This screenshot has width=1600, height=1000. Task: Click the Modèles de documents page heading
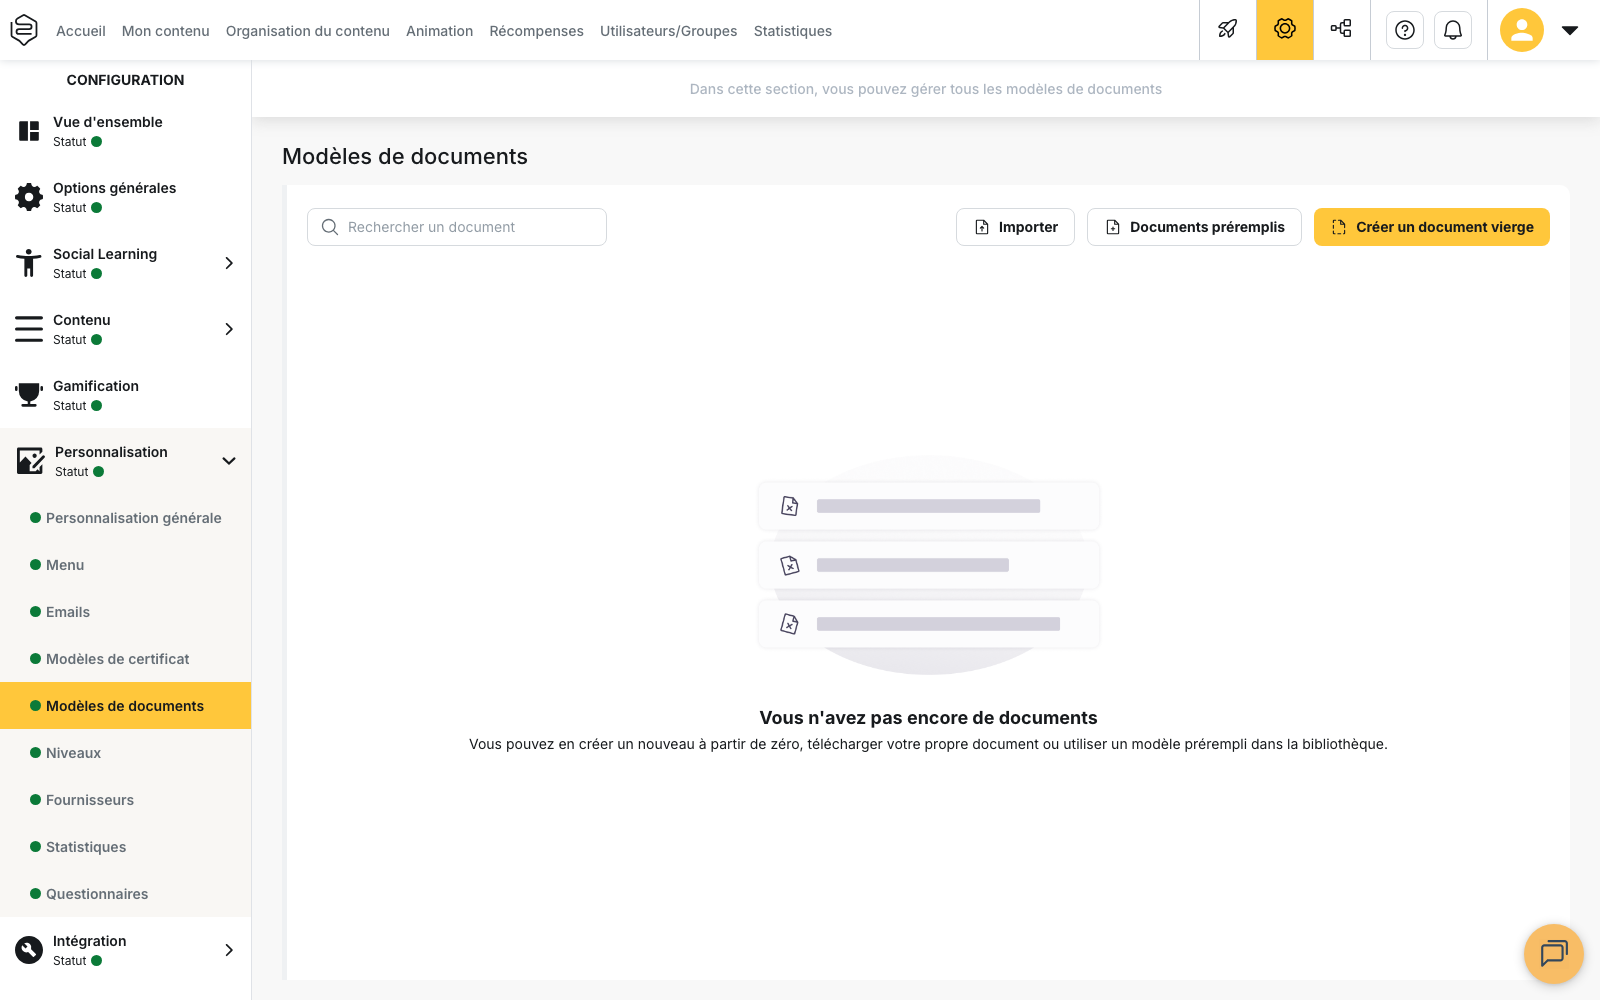tap(405, 156)
